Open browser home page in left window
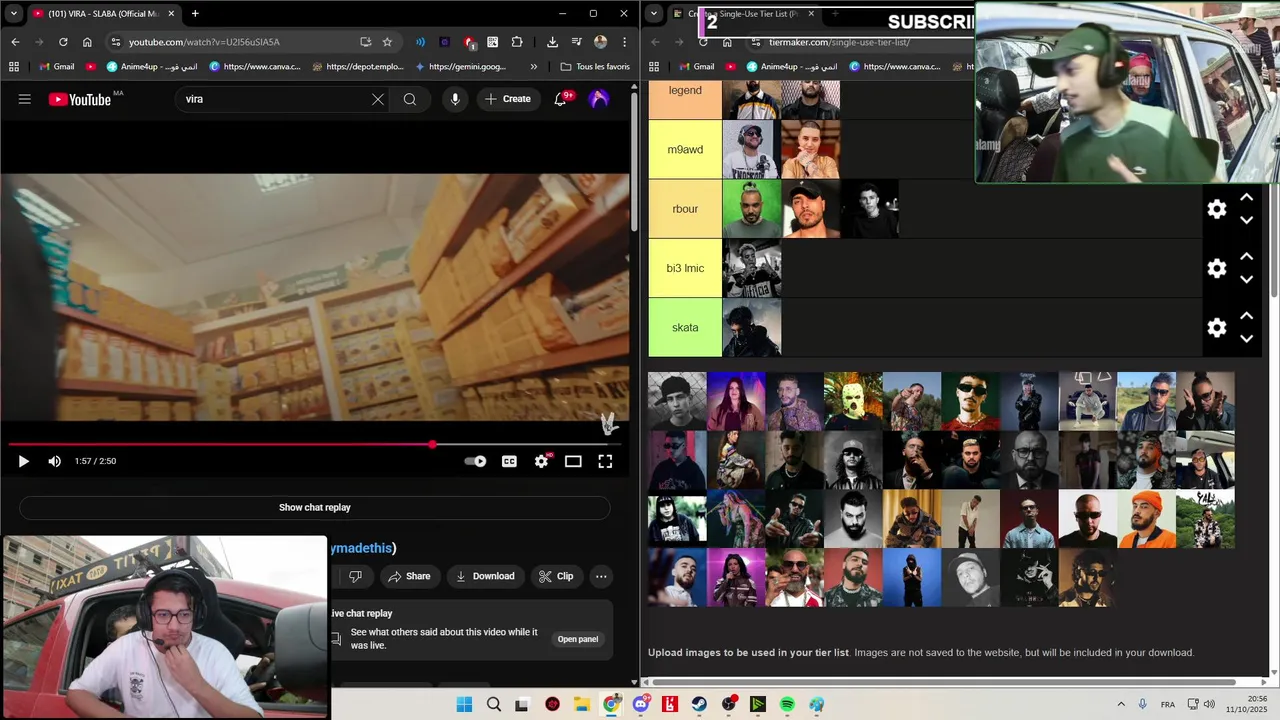This screenshot has width=1280, height=720. 87,42
